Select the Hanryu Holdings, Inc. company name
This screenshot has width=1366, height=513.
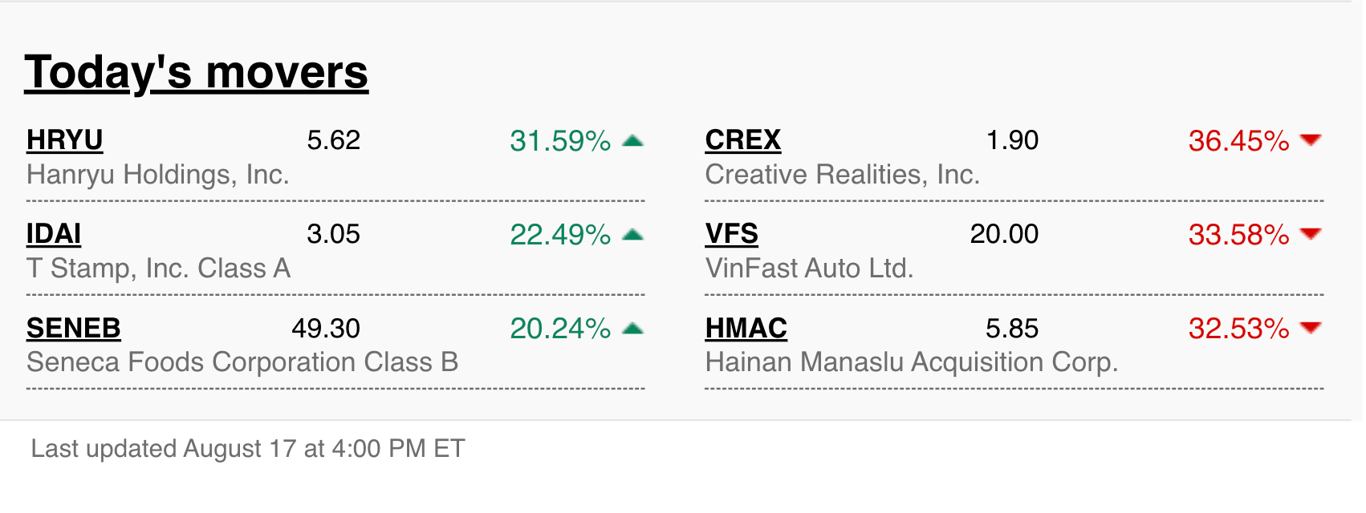tap(158, 175)
